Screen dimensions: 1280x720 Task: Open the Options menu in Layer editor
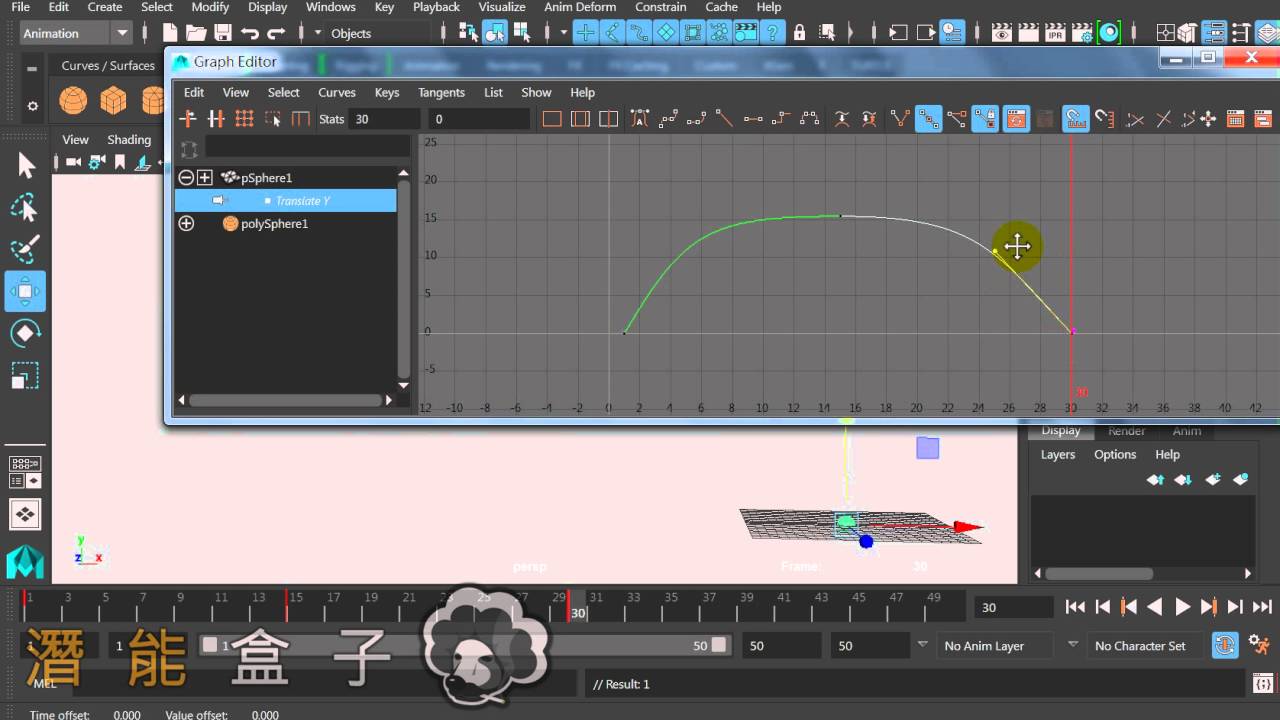(x=1115, y=454)
